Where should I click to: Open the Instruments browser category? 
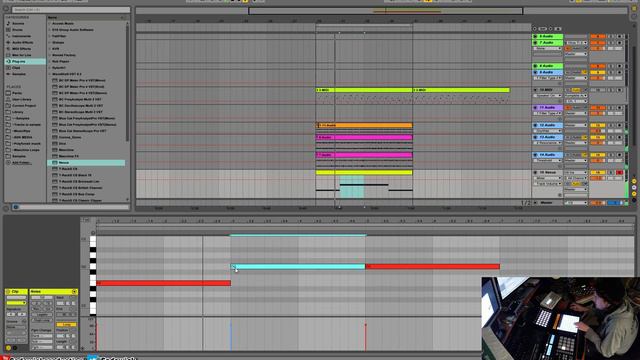[x=21, y=36]
